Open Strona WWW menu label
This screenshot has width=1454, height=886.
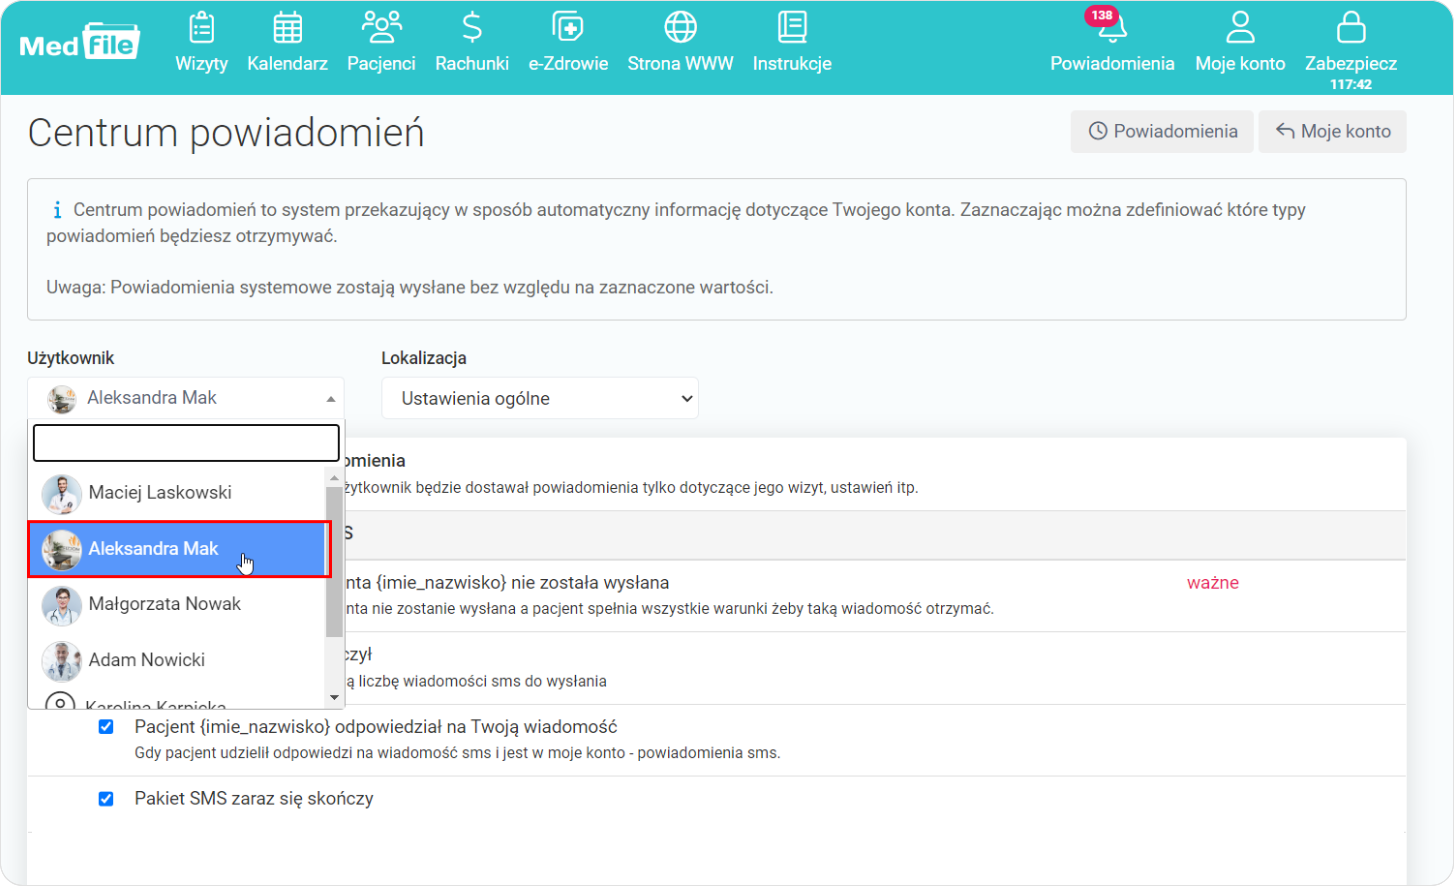click(x=680, y=63)
